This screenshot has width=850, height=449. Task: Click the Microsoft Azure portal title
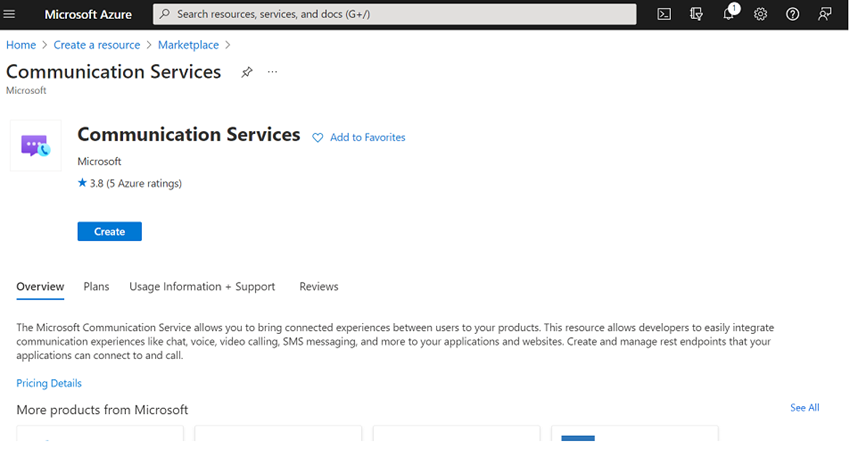click(x=88, y=15)
